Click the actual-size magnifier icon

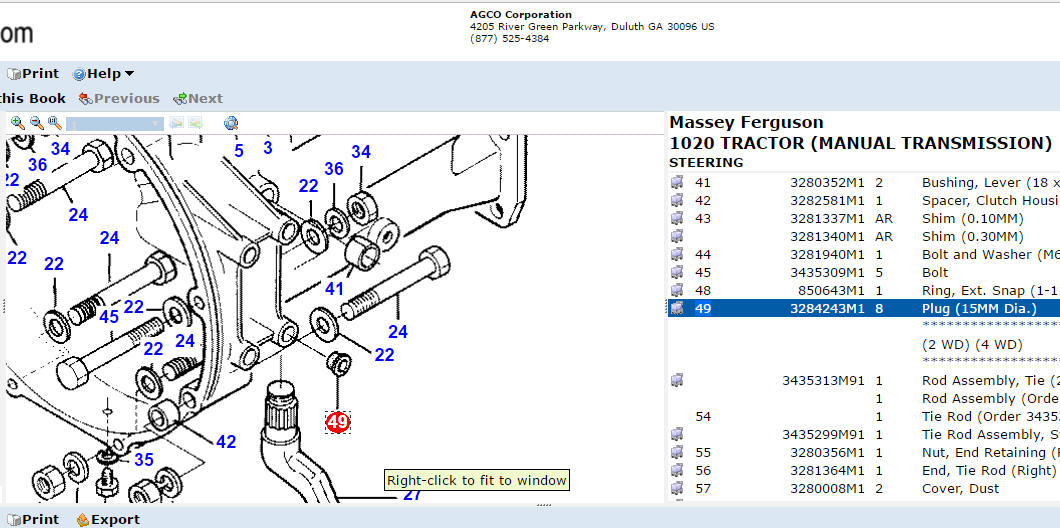[x=55, y=123]
